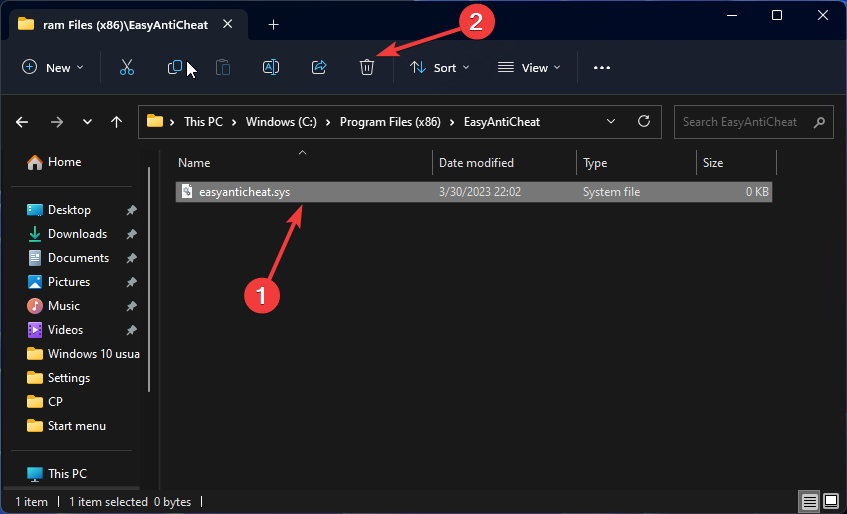847x514 pixels.
Task: Unpin Pictures using its pin icon
Action: [x=131, y=282]
